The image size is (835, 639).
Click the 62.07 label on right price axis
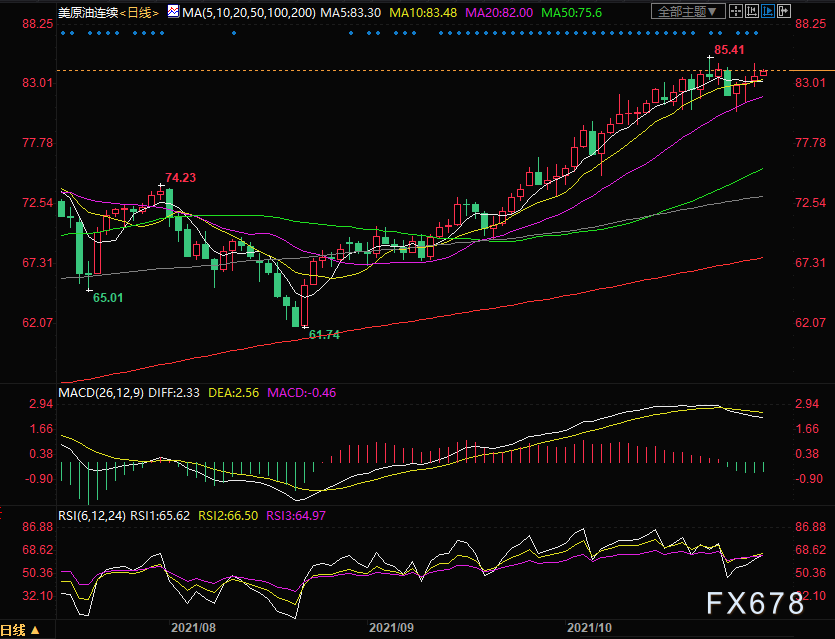tap(810, 323)
